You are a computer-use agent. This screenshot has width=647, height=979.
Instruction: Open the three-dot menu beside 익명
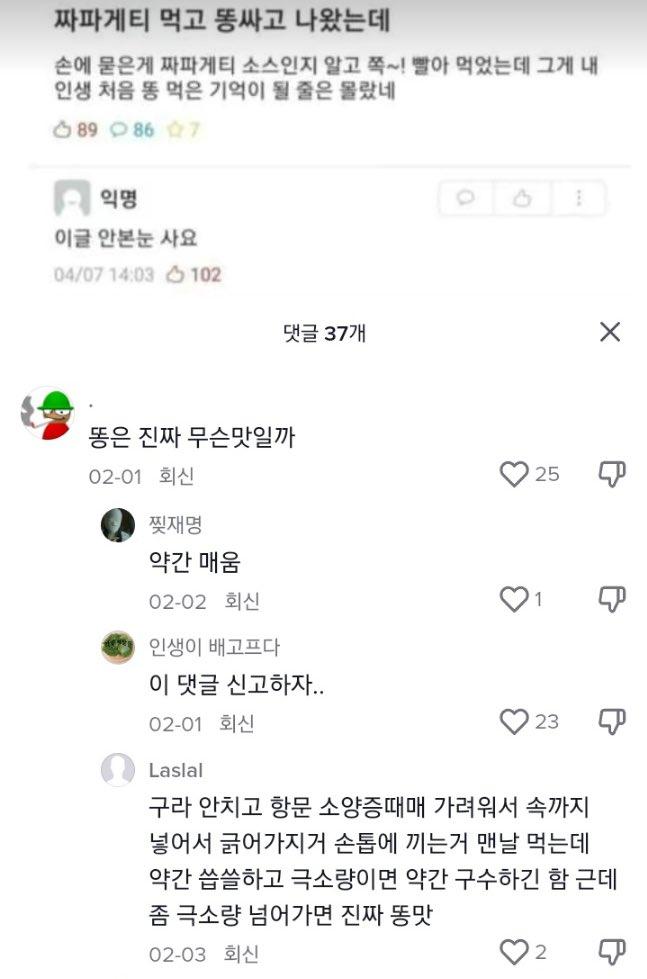point(578,199)
